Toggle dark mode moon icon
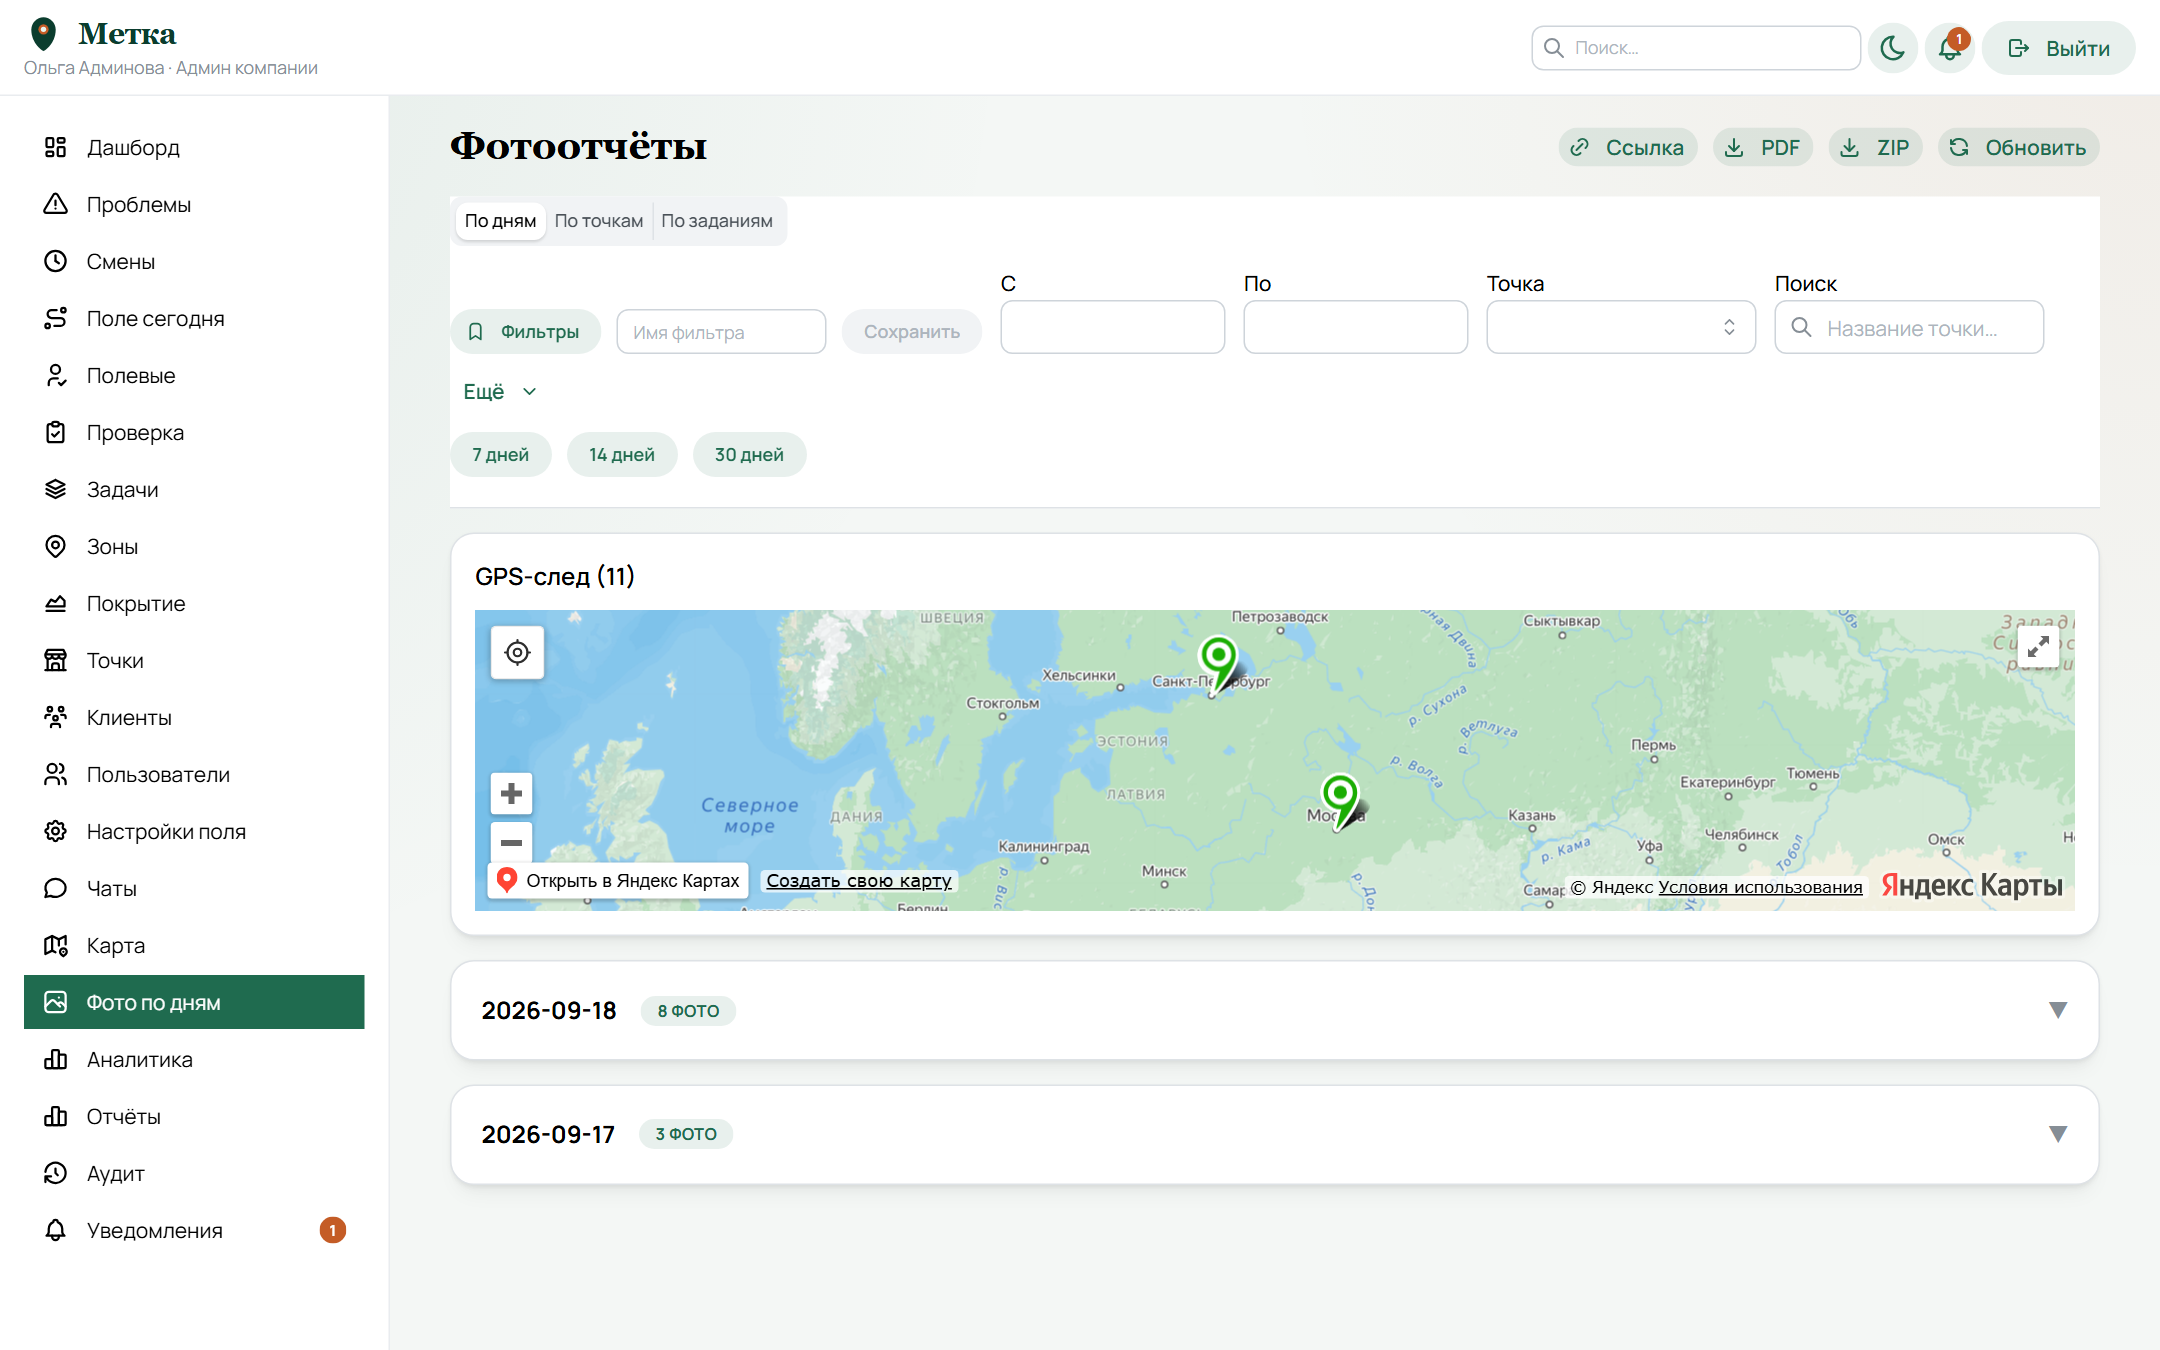Image resolution: width=2160 pixels, height=1350 pixels. pyautogui.click(x=1892, y=48)
